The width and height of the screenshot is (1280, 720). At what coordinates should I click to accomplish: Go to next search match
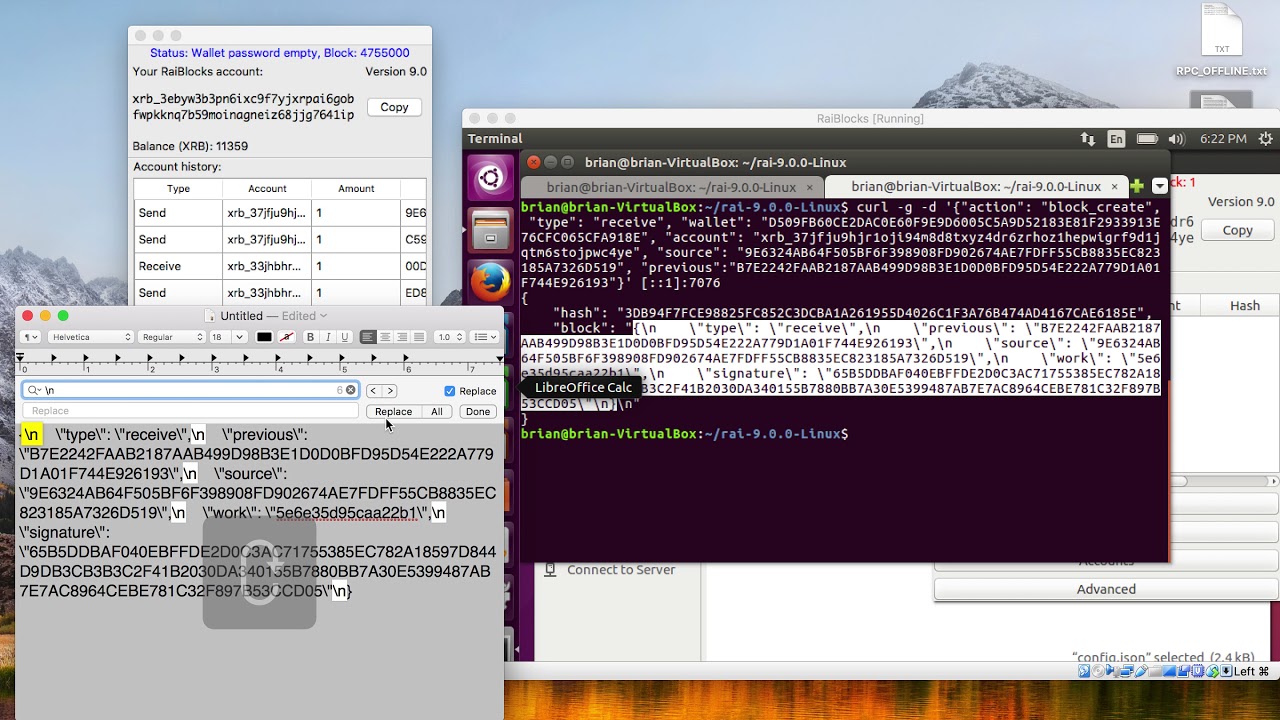click(390, 391)
